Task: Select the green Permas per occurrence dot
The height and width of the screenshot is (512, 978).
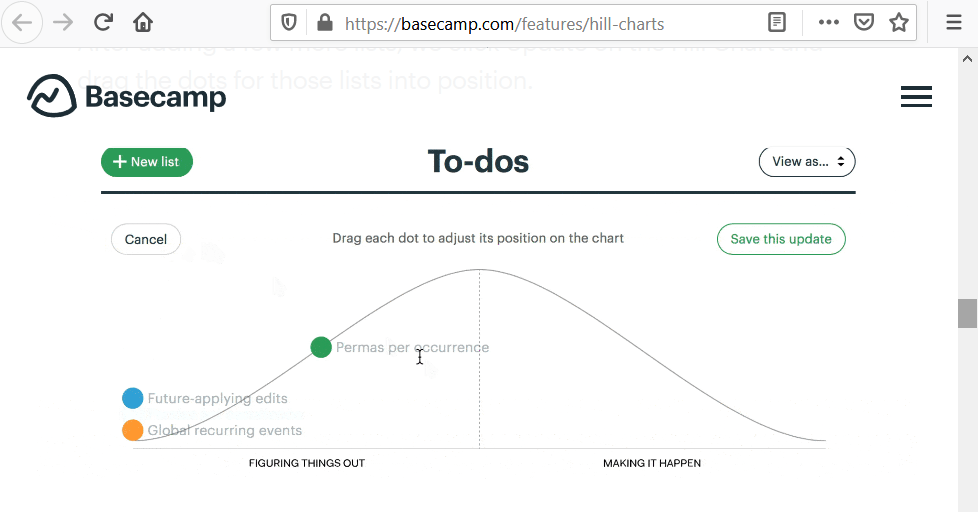Action: [x=321, y=347]
